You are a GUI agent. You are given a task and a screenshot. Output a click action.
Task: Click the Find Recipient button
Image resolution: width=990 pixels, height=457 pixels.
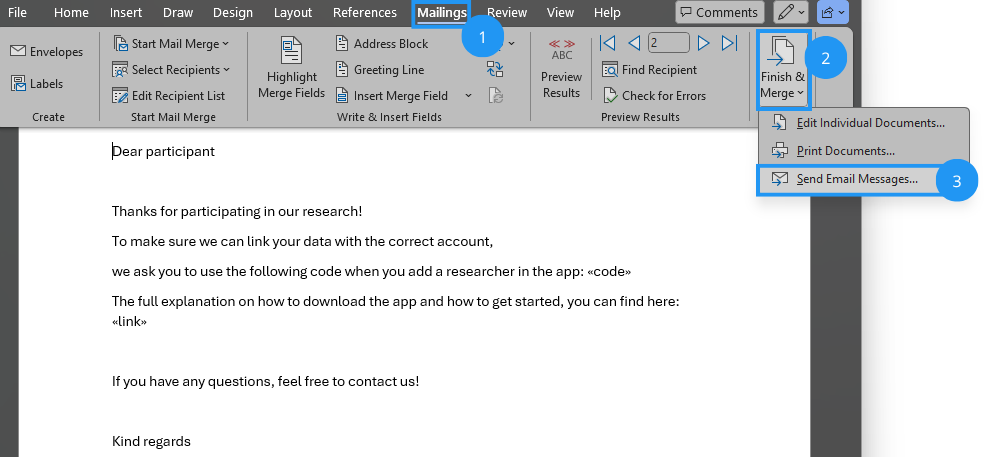click(650, 69)
